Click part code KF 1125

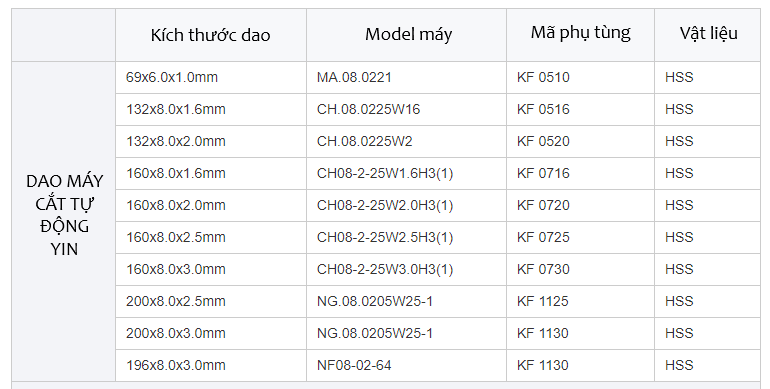(580, 302)
